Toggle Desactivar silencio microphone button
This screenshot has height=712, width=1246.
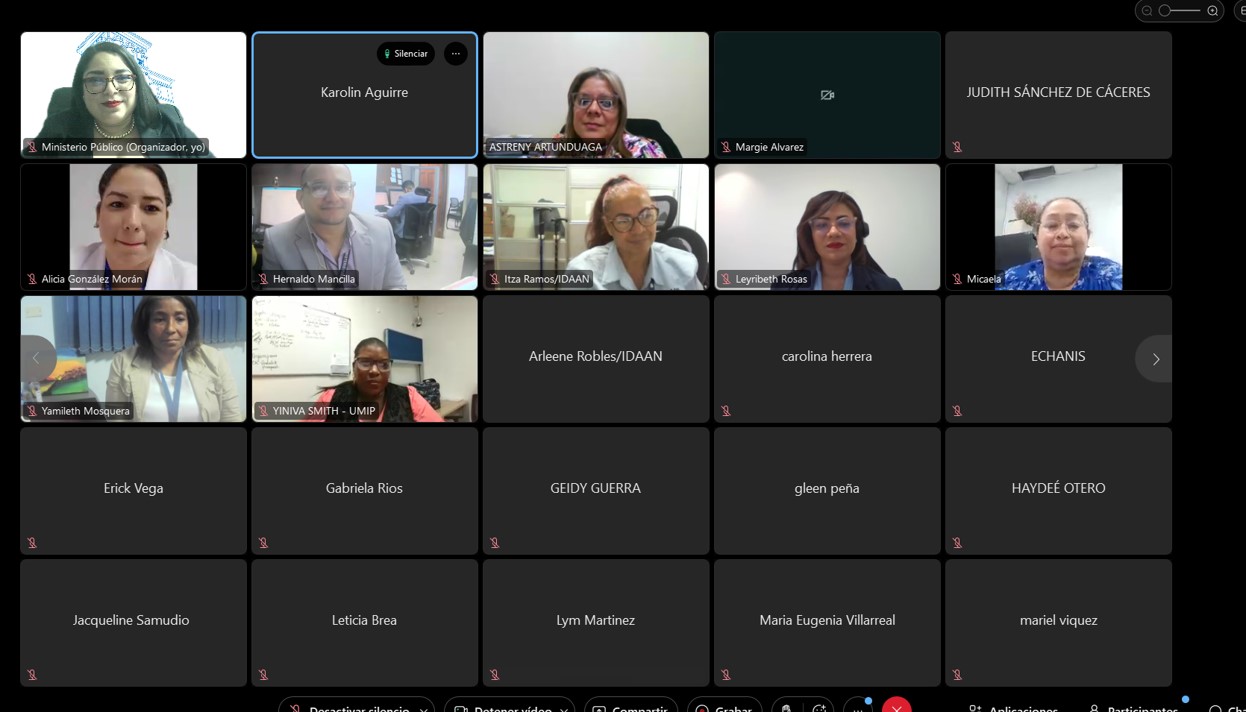coord(347,708)
